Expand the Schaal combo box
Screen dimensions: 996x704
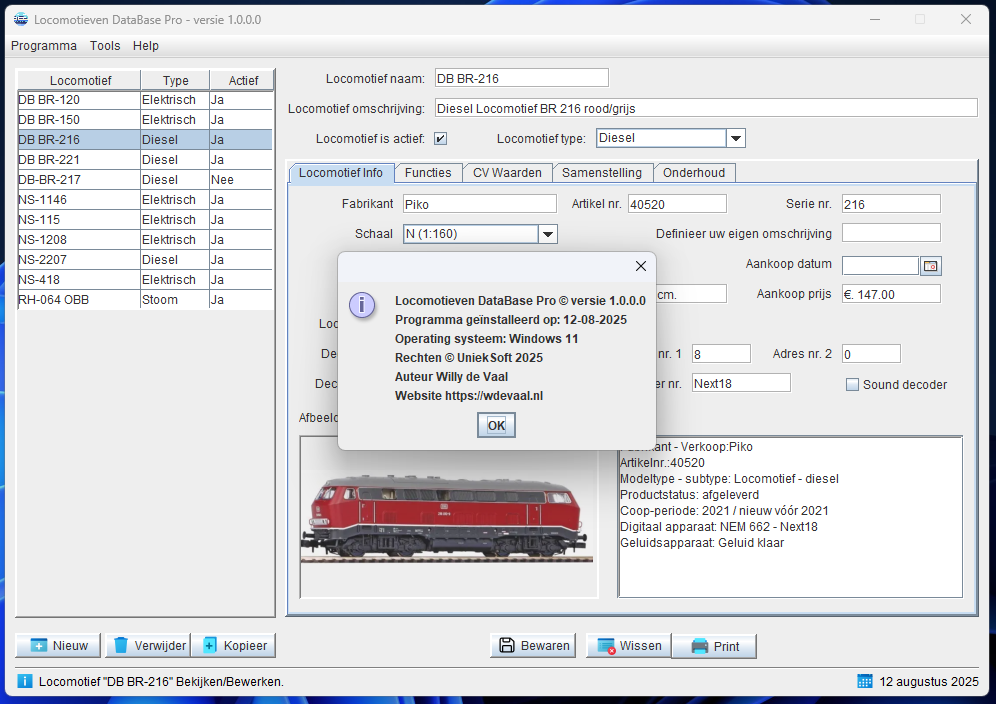coord(548,234)
